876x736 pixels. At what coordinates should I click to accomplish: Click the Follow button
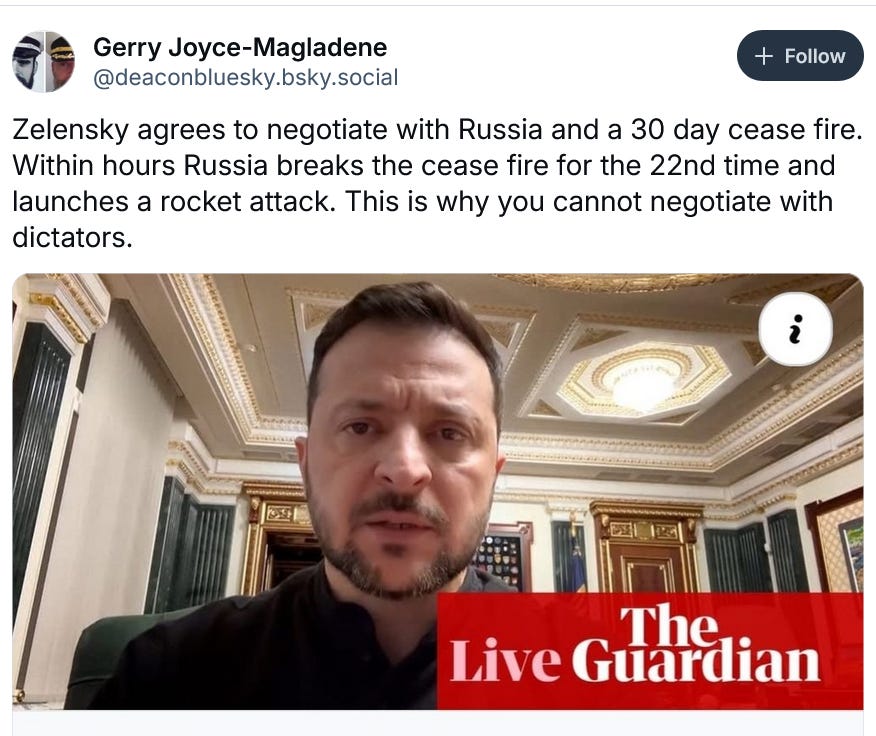point(800,56)
